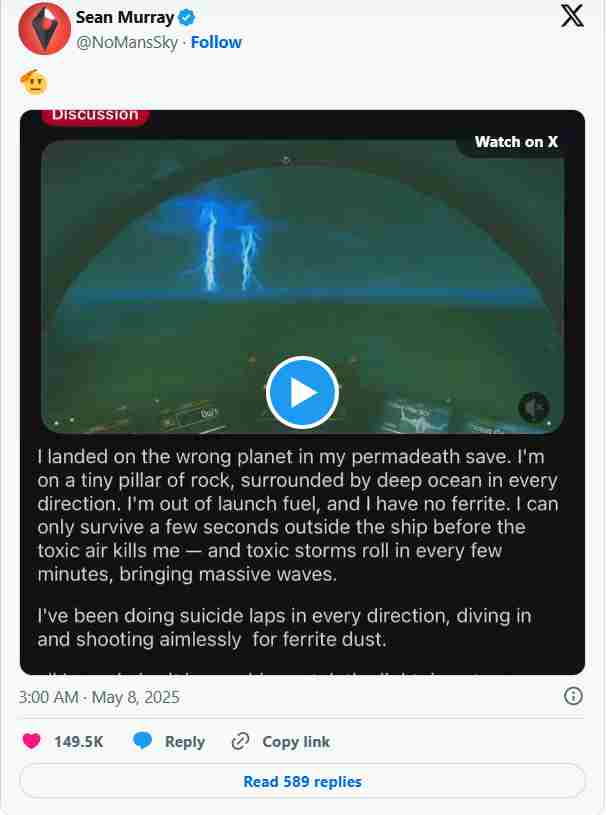This screenshot has width=606, height=815.
Task: Click the Sean Murray display name
Action: tap(125, 18)
